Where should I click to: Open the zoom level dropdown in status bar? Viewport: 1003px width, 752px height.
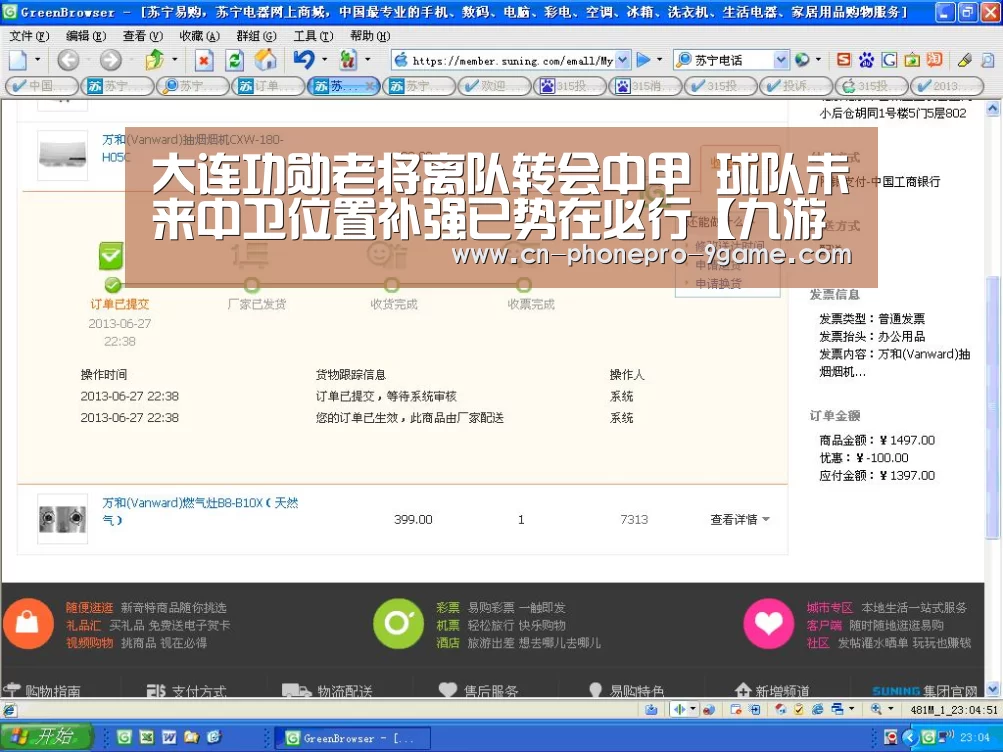[890, 709]
